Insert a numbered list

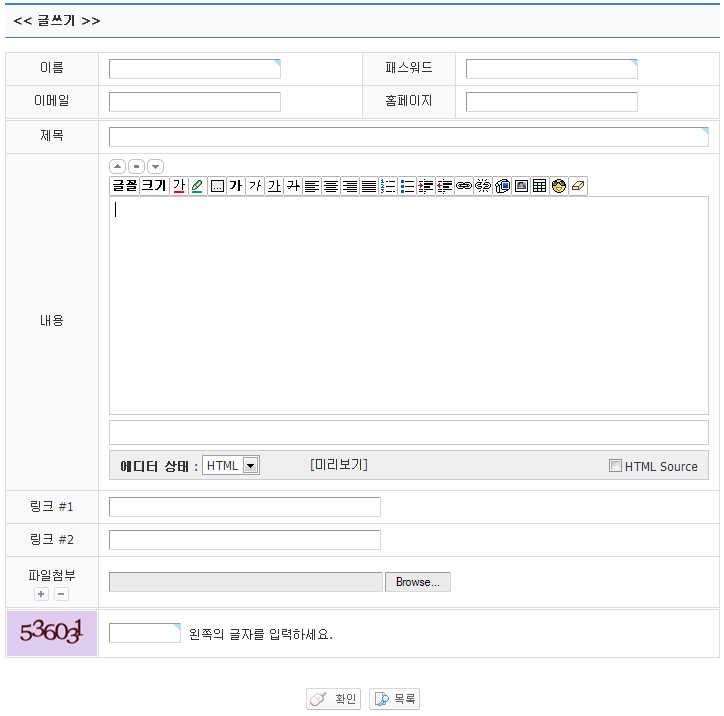(x=388, y=186)
